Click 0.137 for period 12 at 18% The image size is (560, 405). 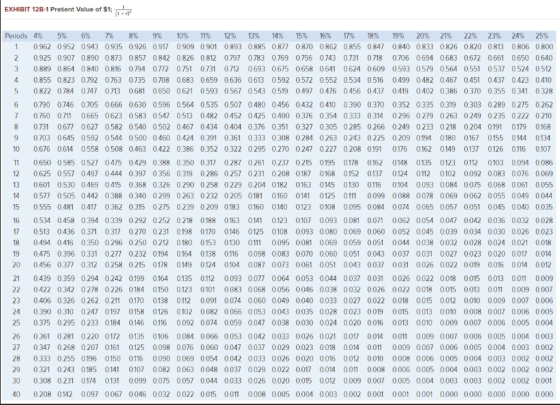click(375, 174)
